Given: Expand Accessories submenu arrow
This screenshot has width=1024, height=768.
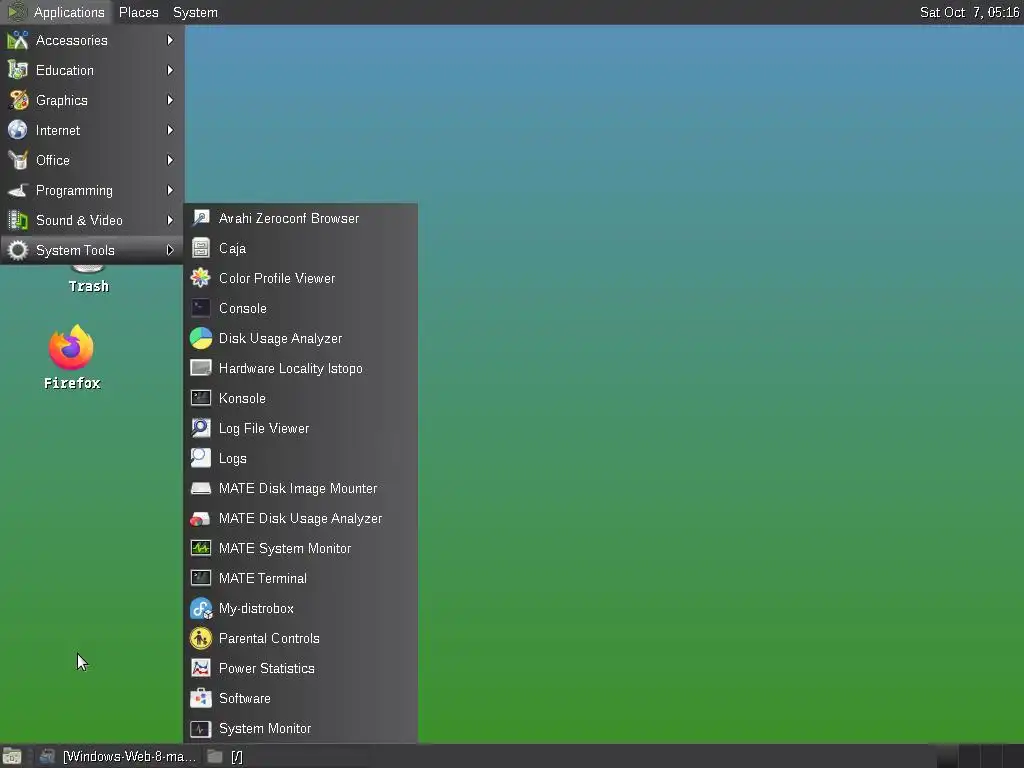Looking at the screenshot, I should pos(170,40).
